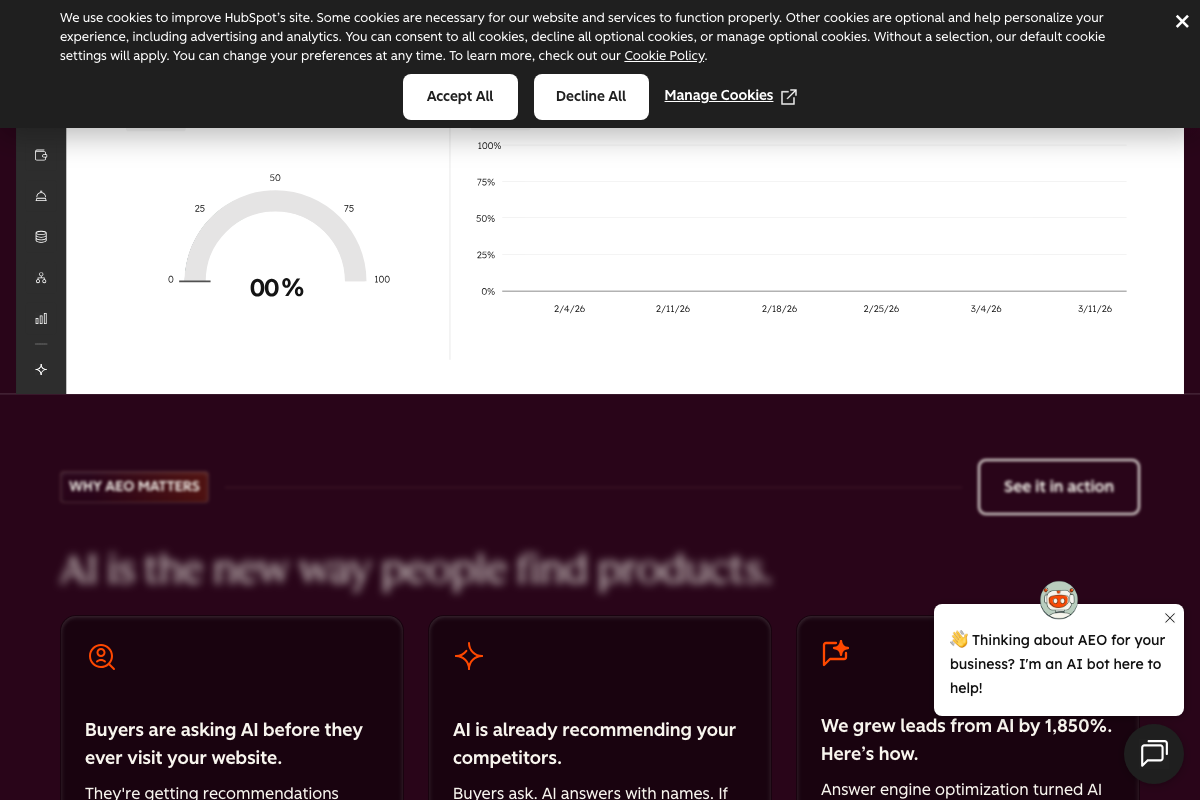Open Manage Cookies preferences
The width and height of the screenshot is (1200, 800).
(719, 95)
